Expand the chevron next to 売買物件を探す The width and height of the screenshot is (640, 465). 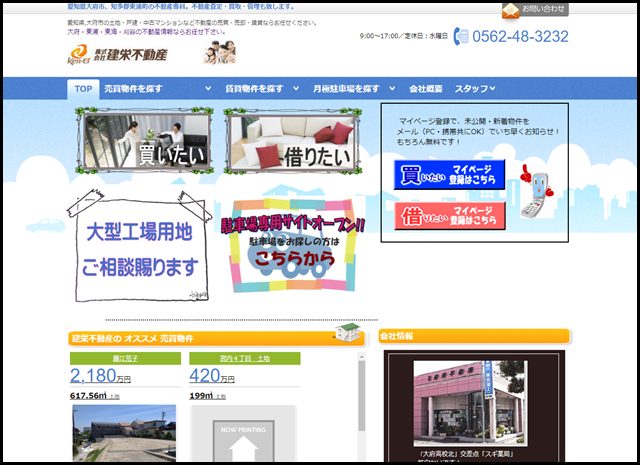208,88
